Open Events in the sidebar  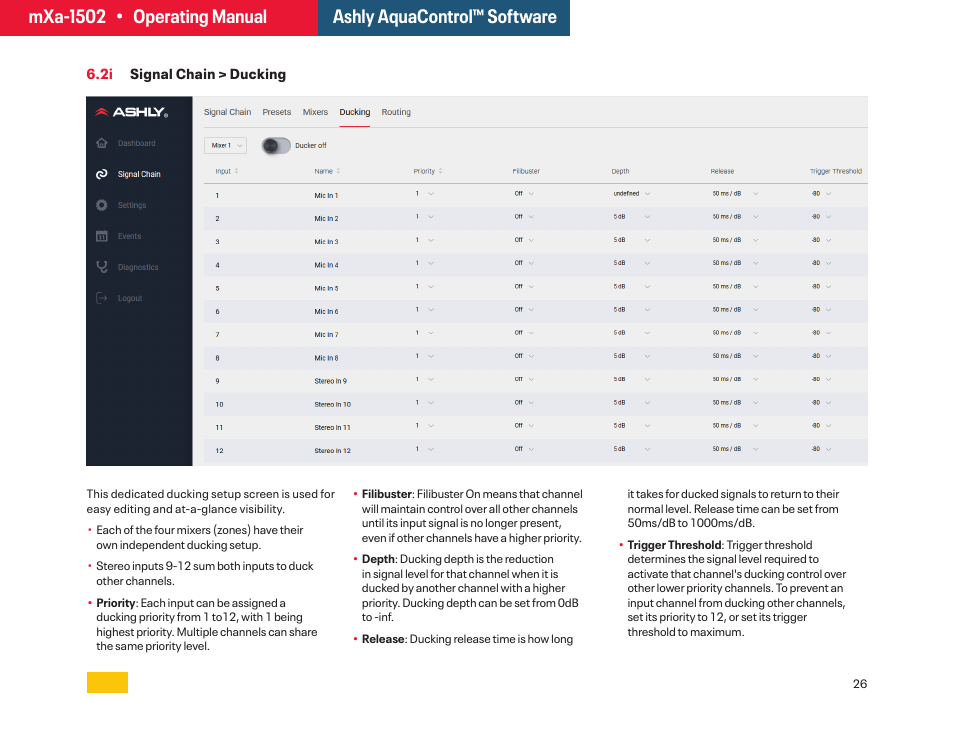(130, 236)
